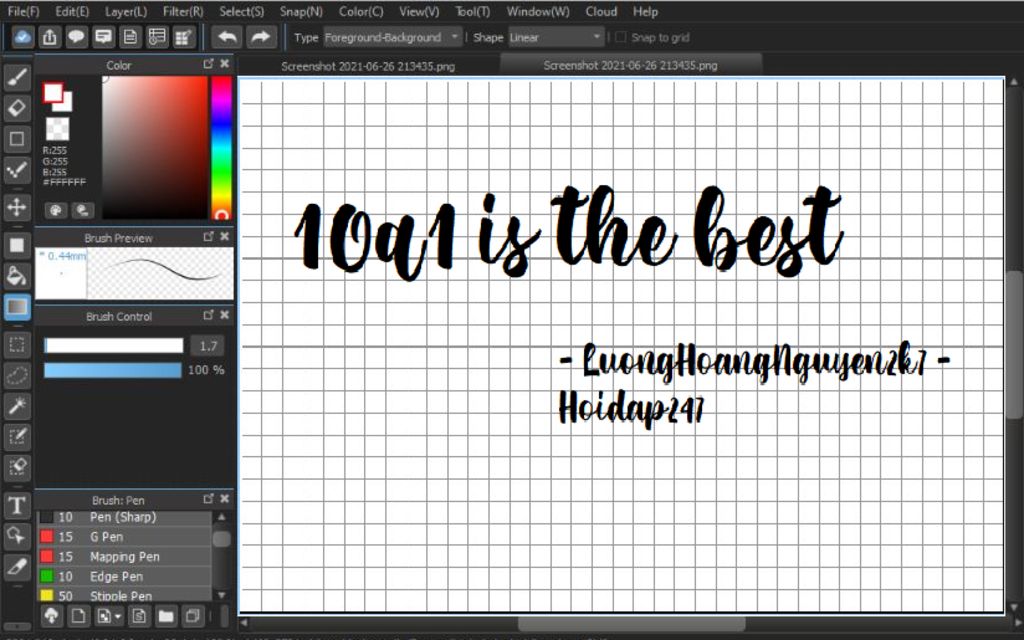Screen dimensions: 1024x640
Task: Expand the add bitmap brush dropdown arrow
Action: click(118, 616)
